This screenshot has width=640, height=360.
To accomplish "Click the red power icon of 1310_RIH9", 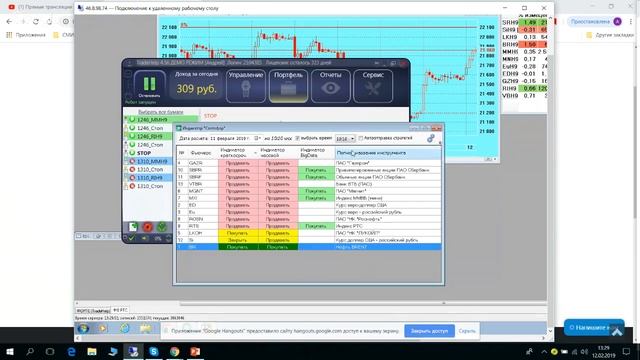I will [132, 178].
